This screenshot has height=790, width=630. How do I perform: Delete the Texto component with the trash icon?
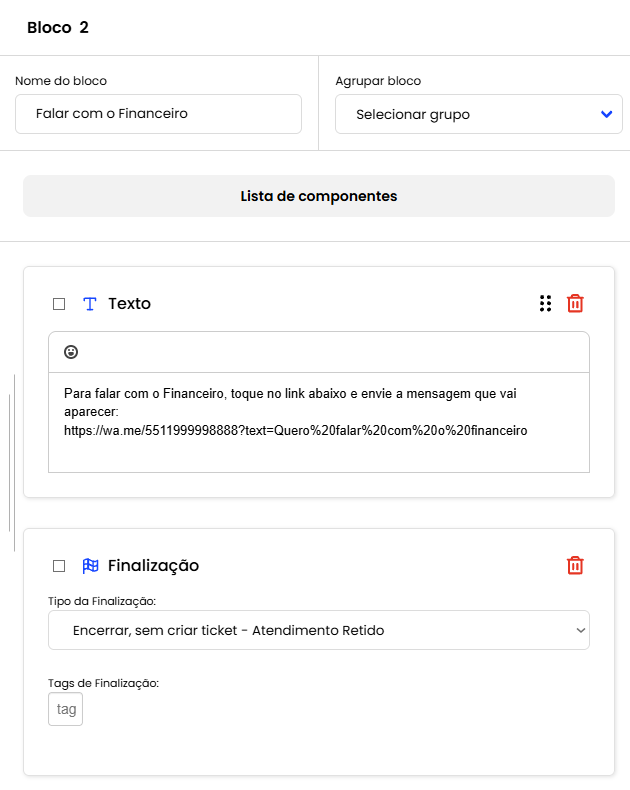[x=575, y=304]
